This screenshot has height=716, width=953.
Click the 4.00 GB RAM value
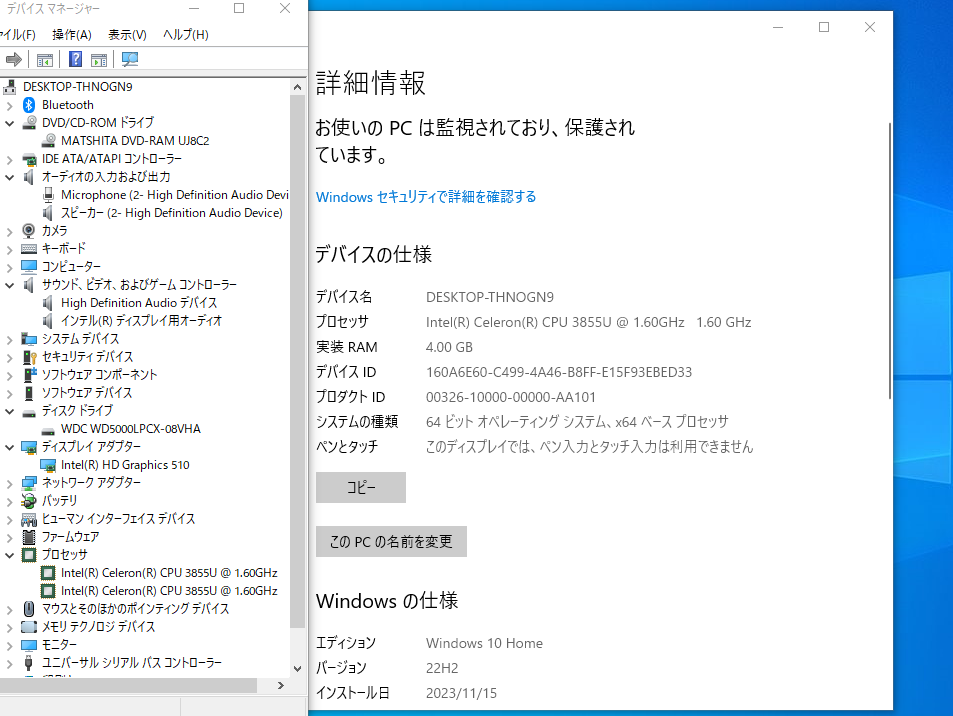(449, 347)
